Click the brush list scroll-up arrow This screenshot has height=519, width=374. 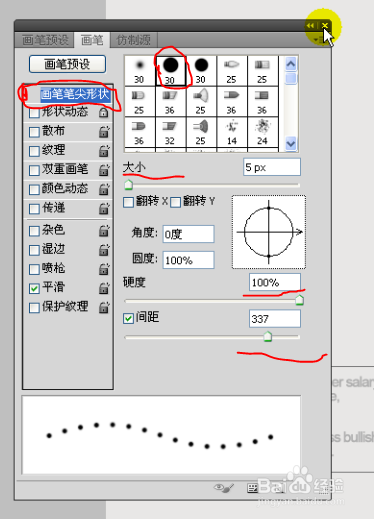click(x=291, y=64)
